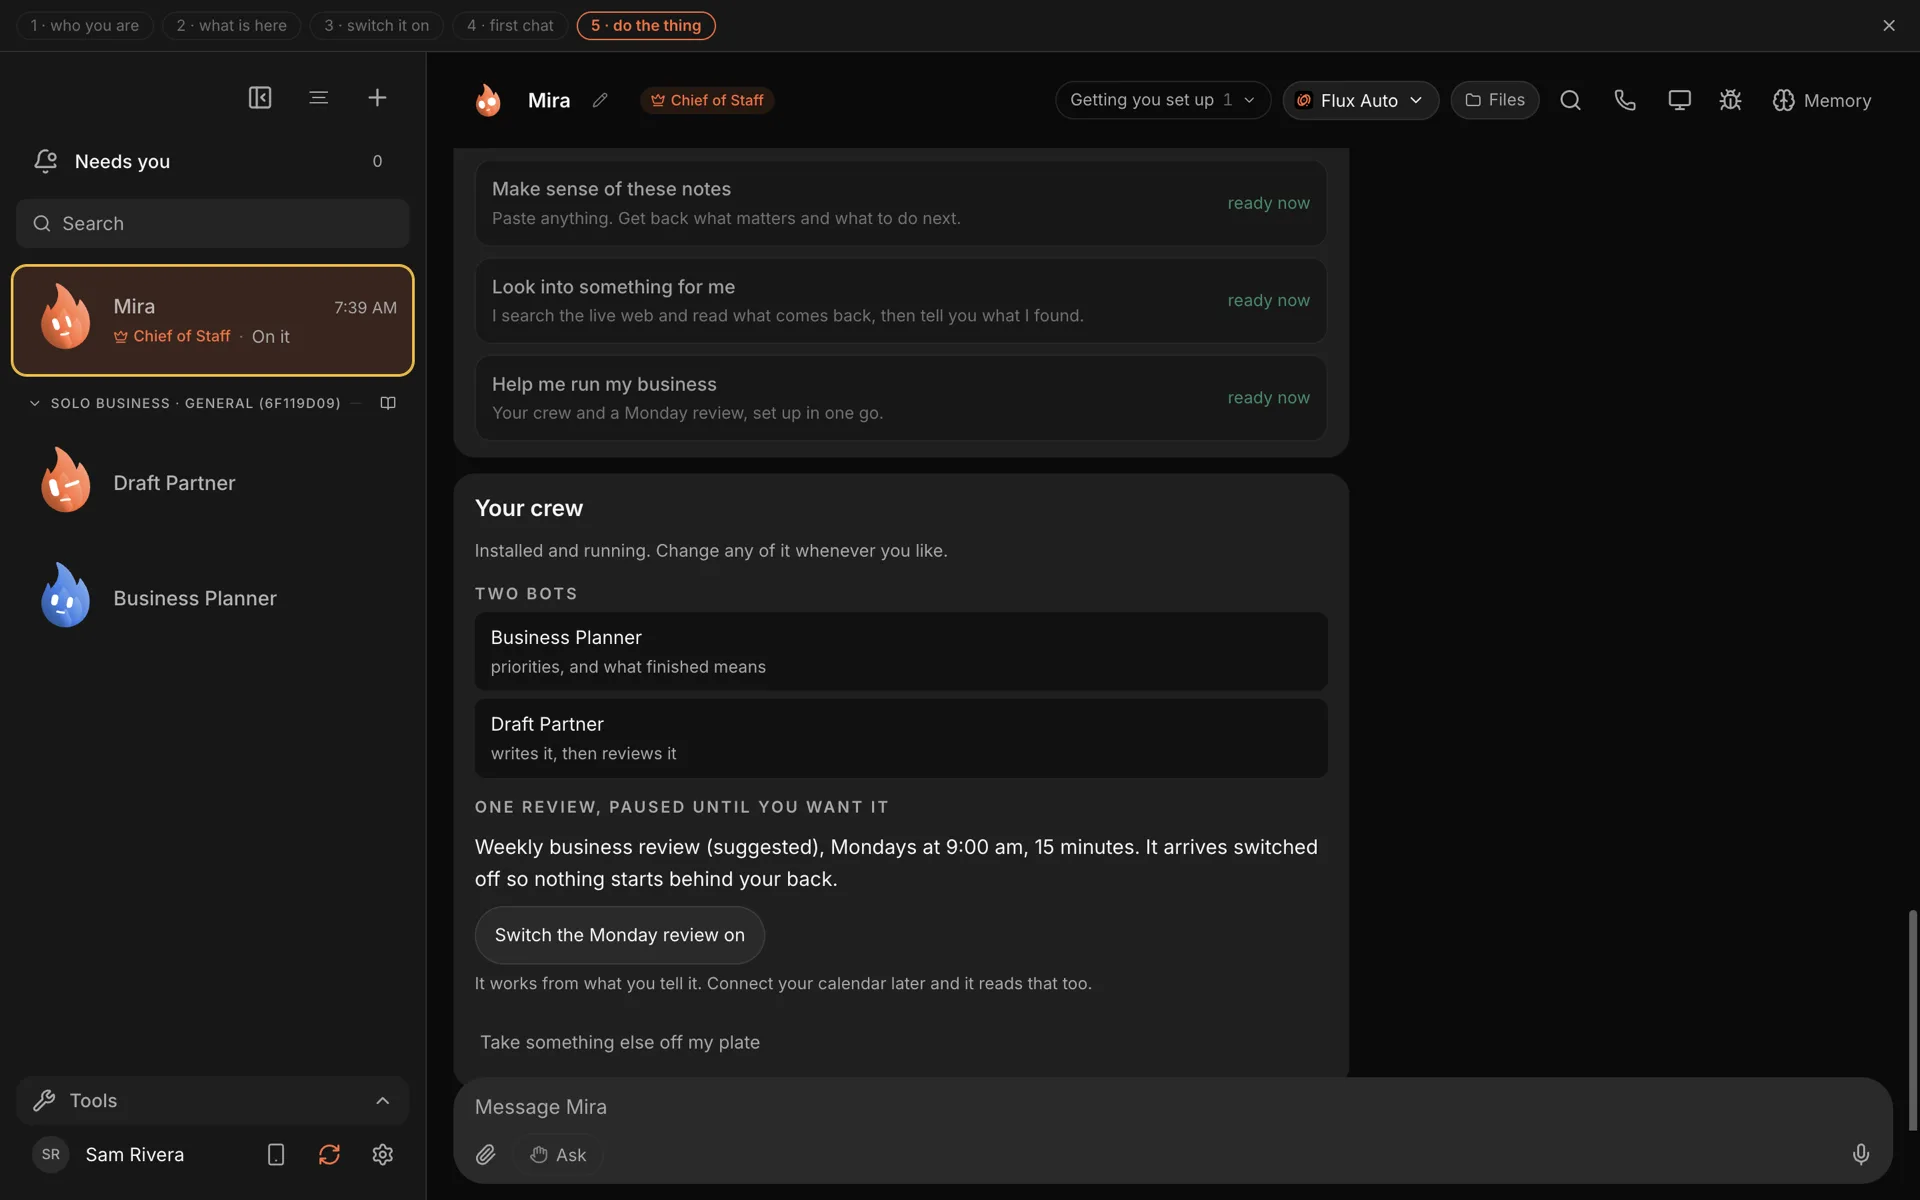Image resolution: width=1920 pixels, height=1200 pixels.
Task: Collapse the Solo Business General group chevron
Action: tap(35, 403)
